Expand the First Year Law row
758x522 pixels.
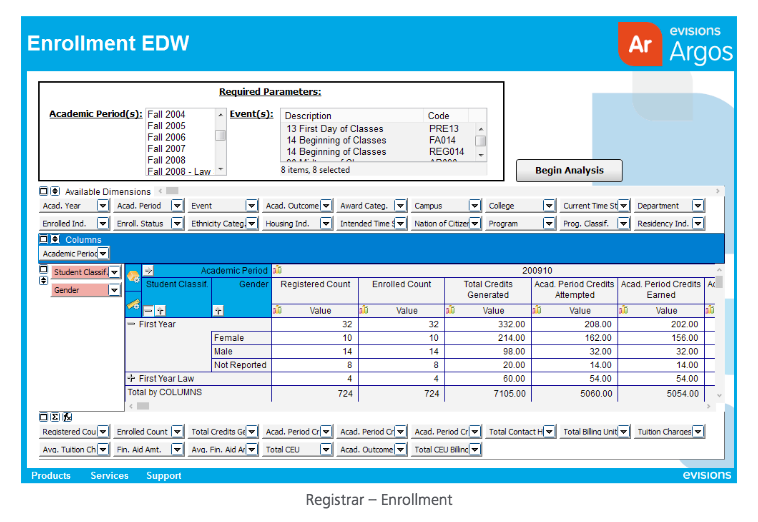tap(131, 378)
